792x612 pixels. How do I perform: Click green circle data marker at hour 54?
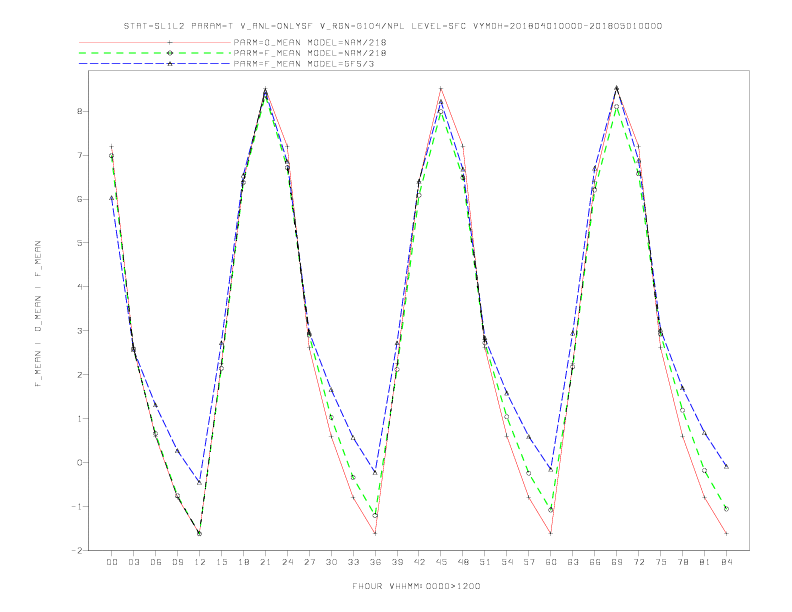point(507,417)
